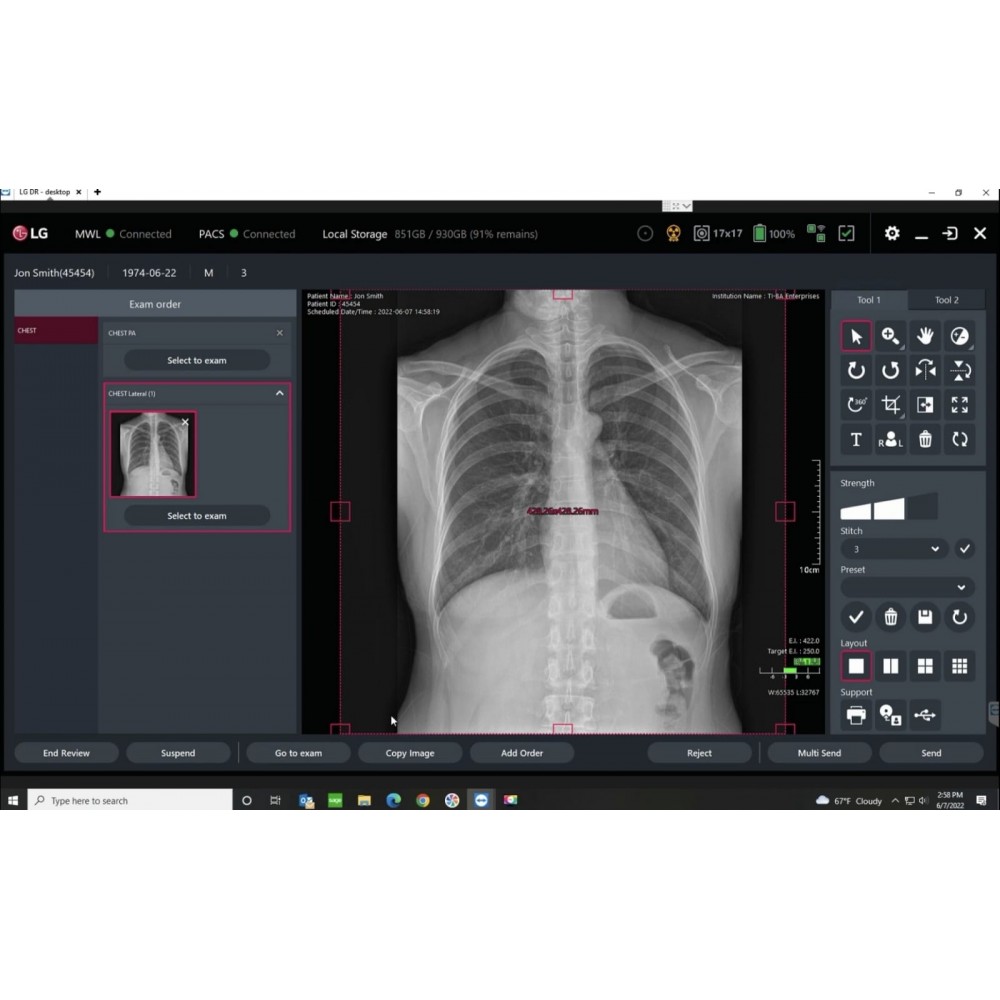1000x1000 pixels.
Task: Add R/L patient side marker
Action: point(890,439)
